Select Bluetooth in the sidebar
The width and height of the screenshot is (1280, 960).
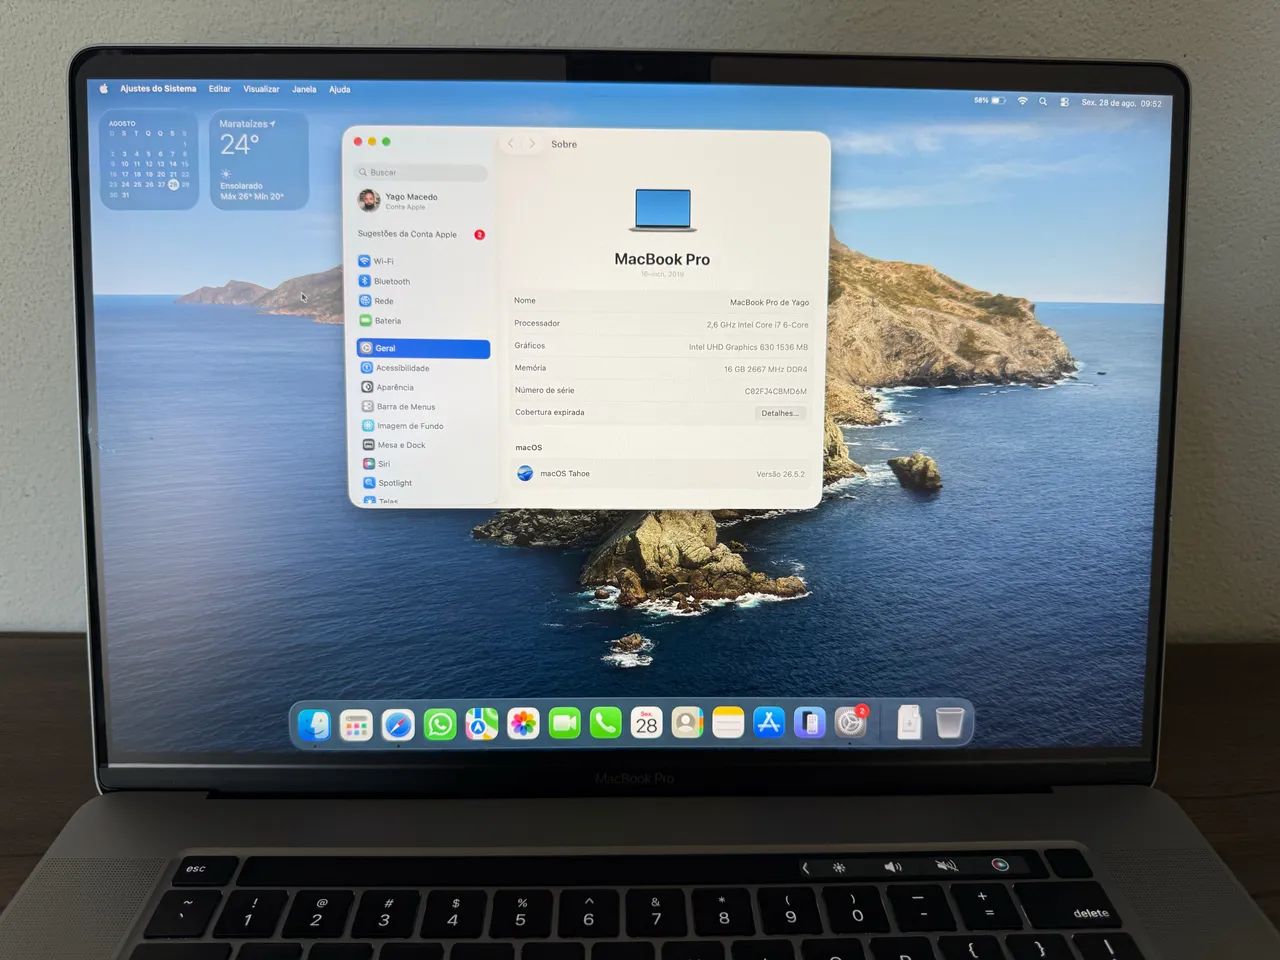422,281
